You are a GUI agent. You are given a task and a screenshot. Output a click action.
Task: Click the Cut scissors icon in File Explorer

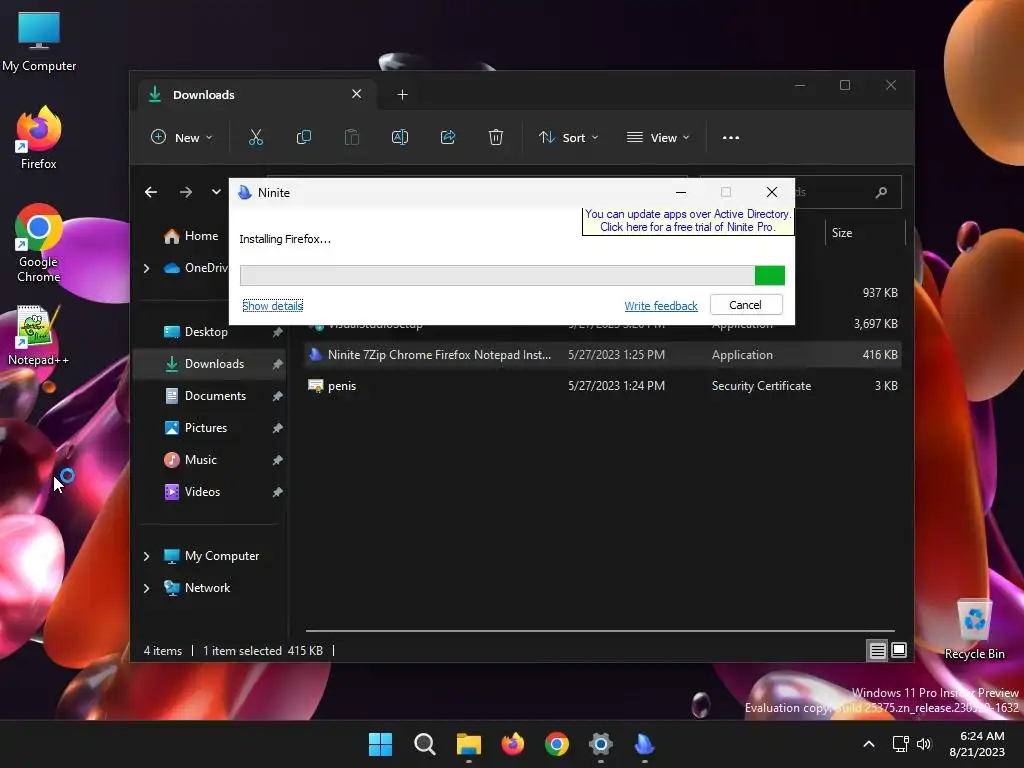pos(255,137)
